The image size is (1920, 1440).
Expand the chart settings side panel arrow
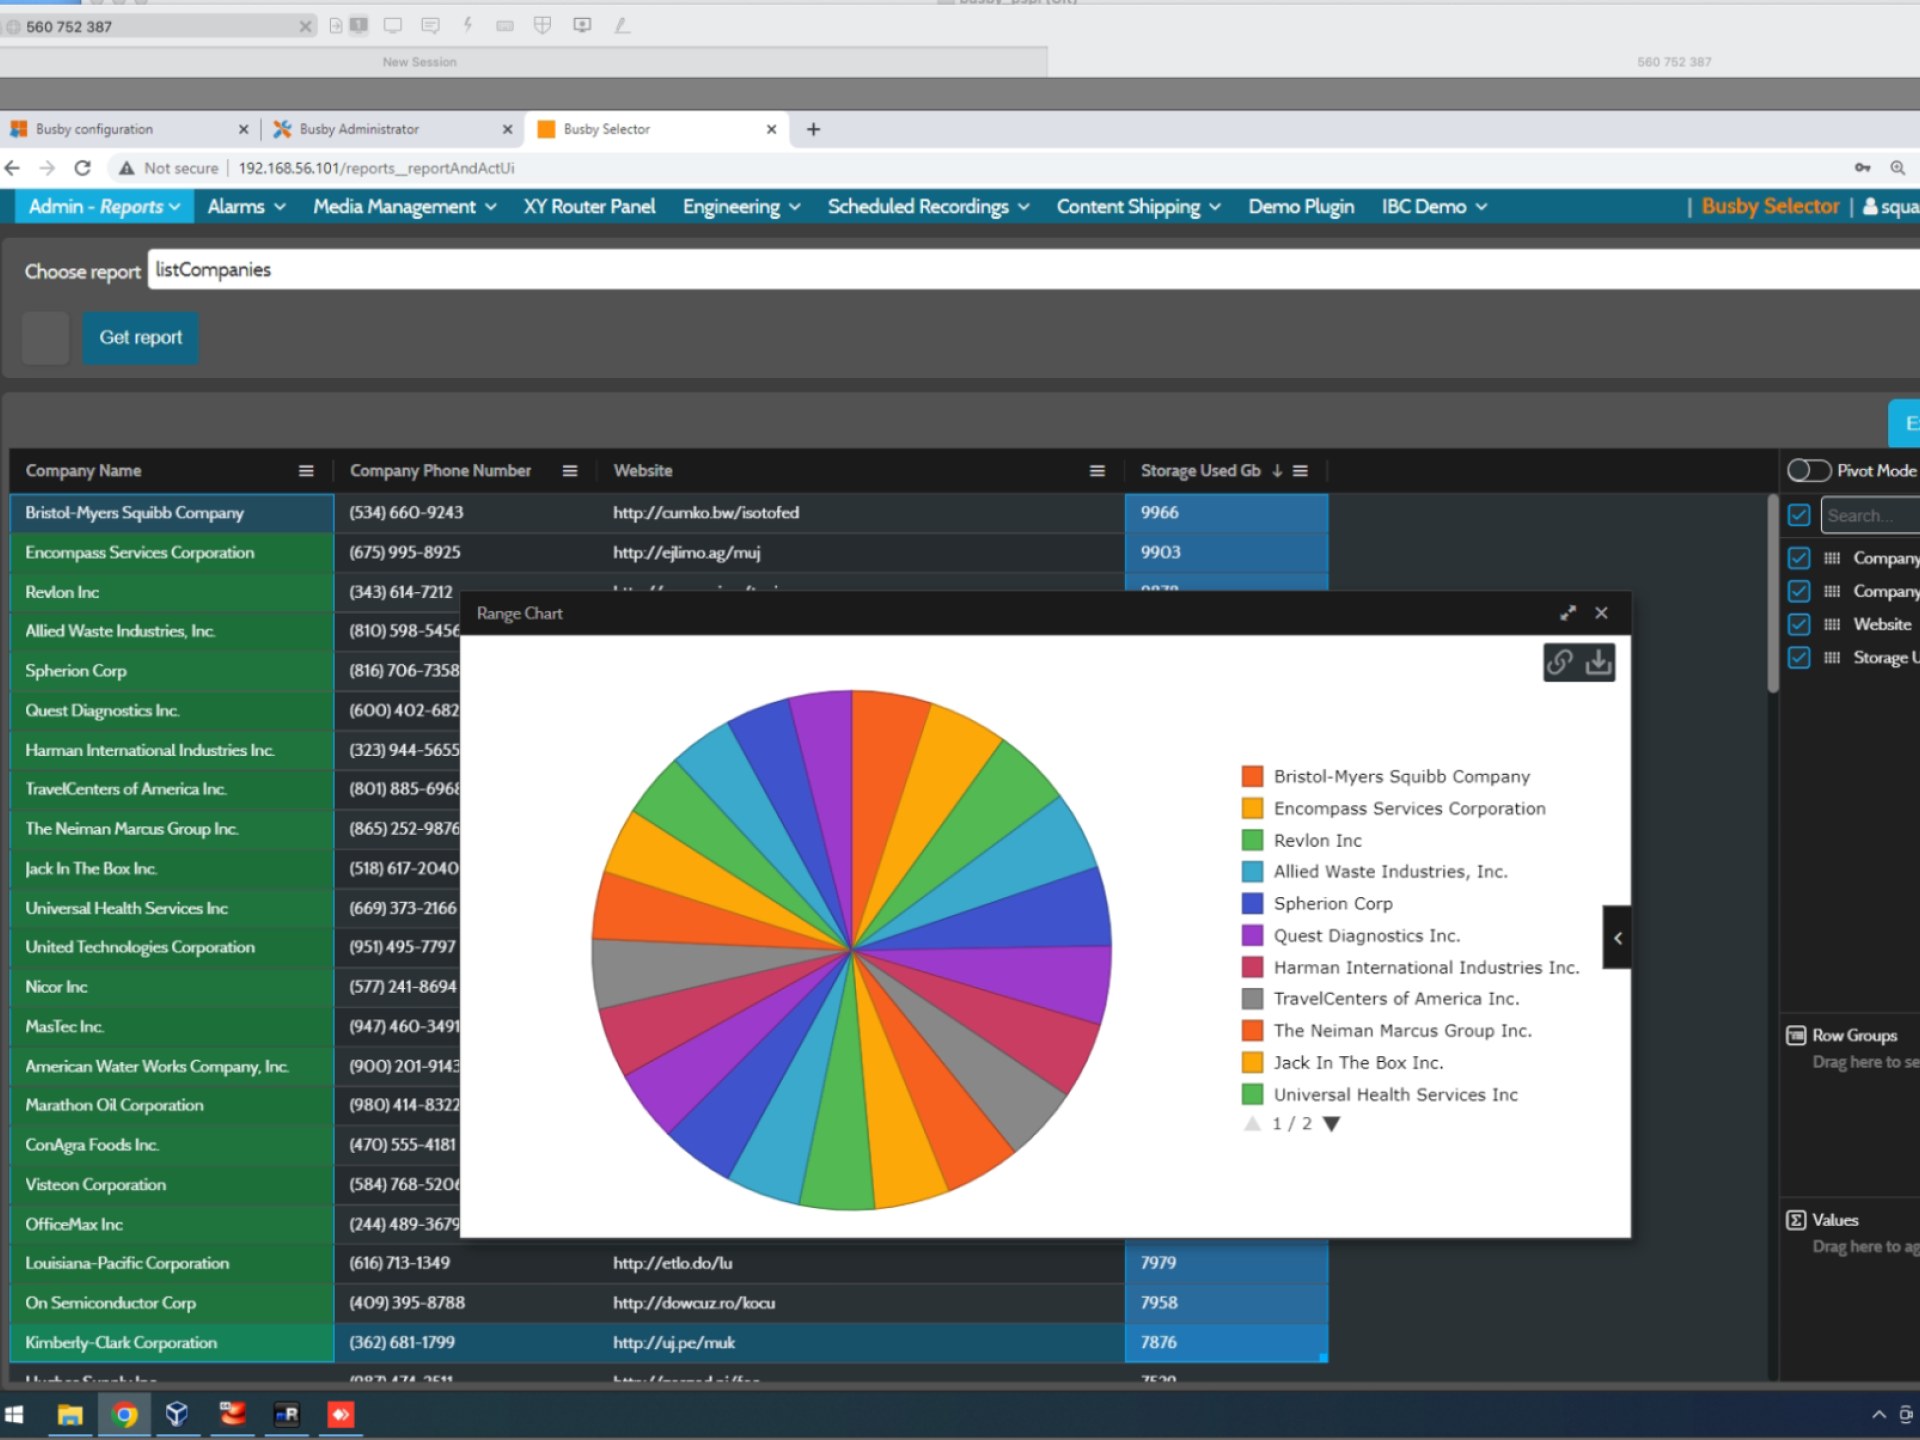(x=1617, y=938)
